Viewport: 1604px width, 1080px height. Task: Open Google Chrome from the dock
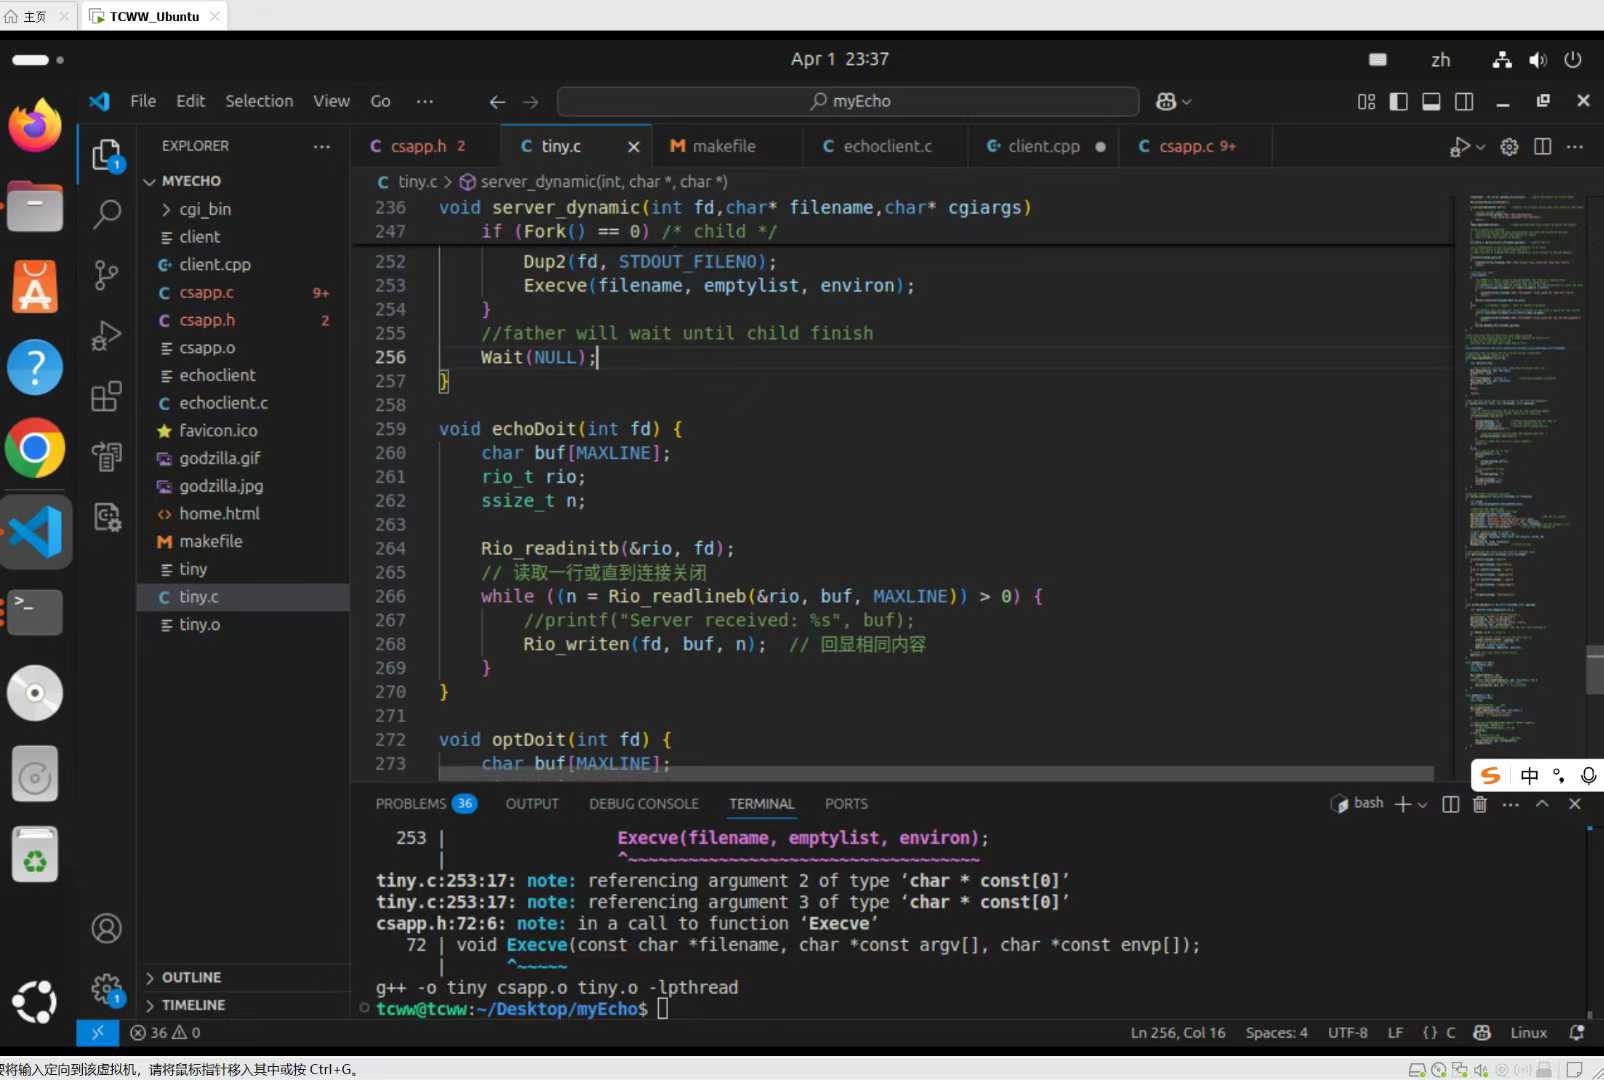click(x=35, y=448)
